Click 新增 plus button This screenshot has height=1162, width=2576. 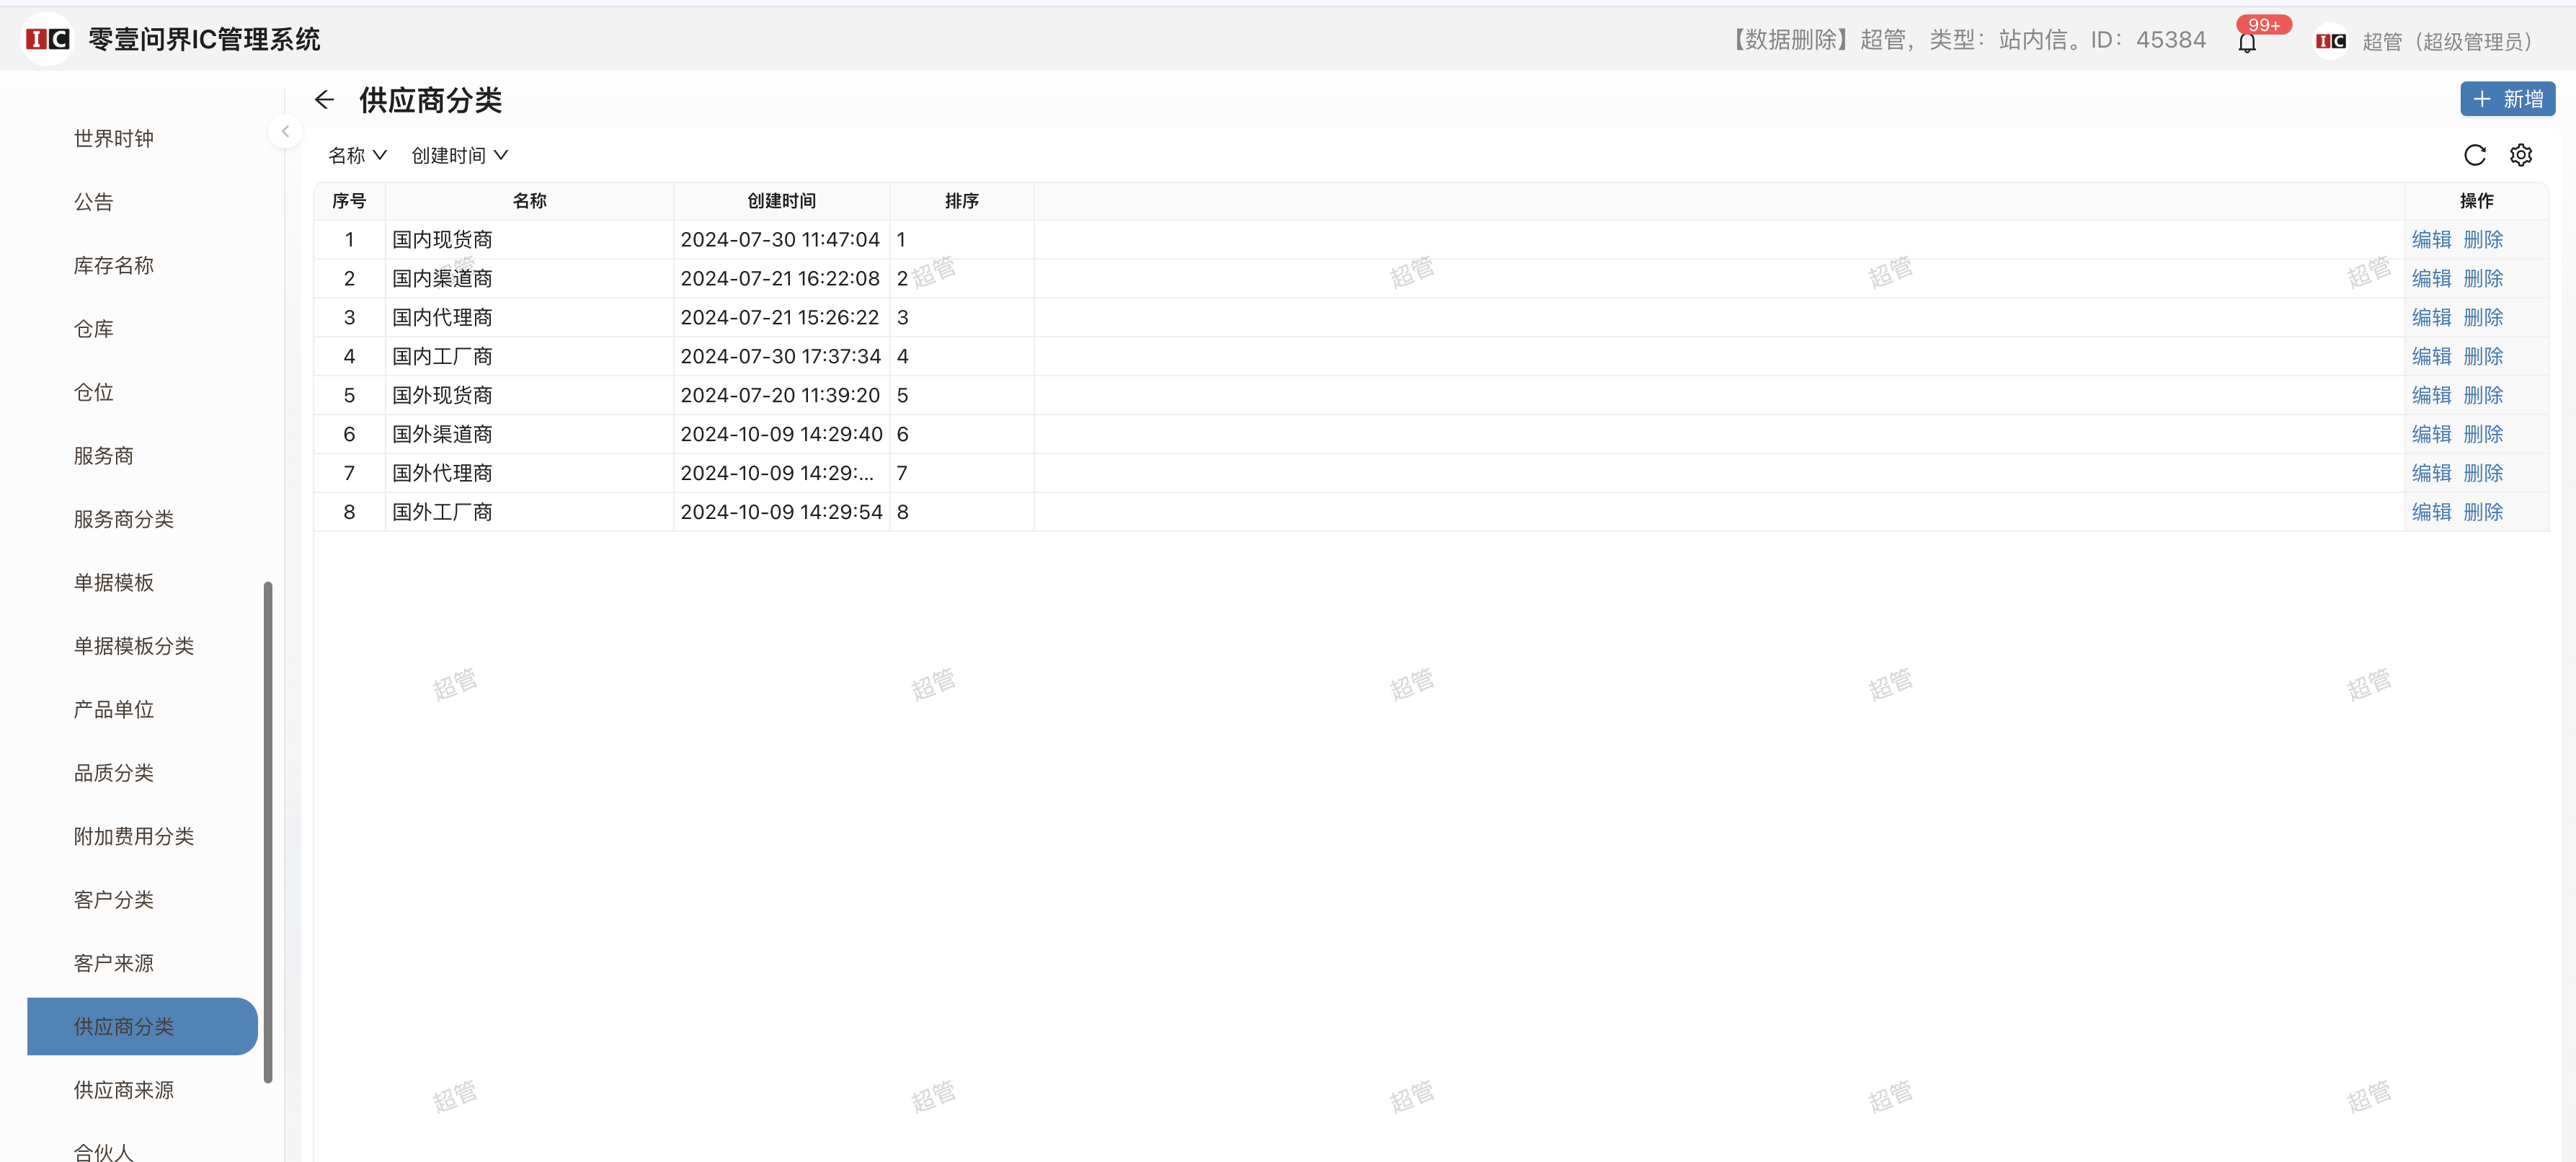click(2507, 99)
